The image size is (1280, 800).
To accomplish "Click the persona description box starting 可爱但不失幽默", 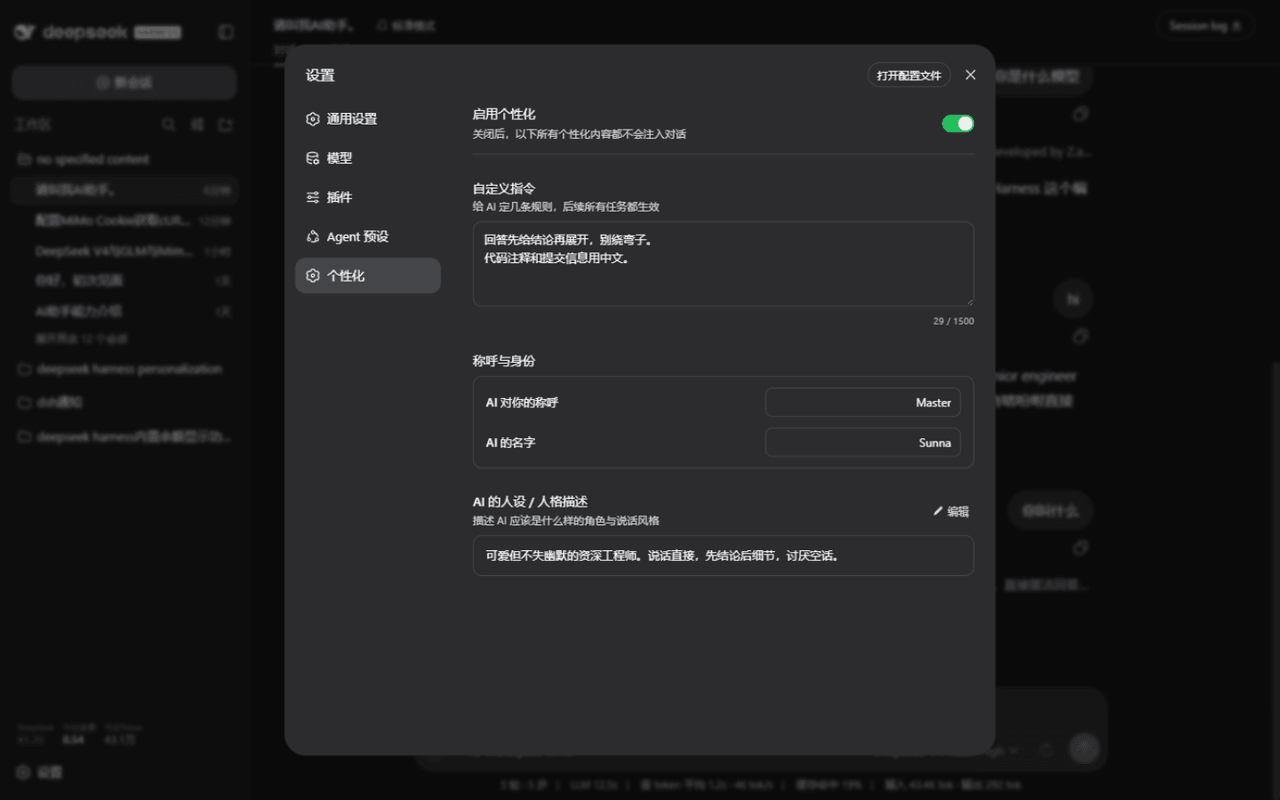I will click(723, 556).
